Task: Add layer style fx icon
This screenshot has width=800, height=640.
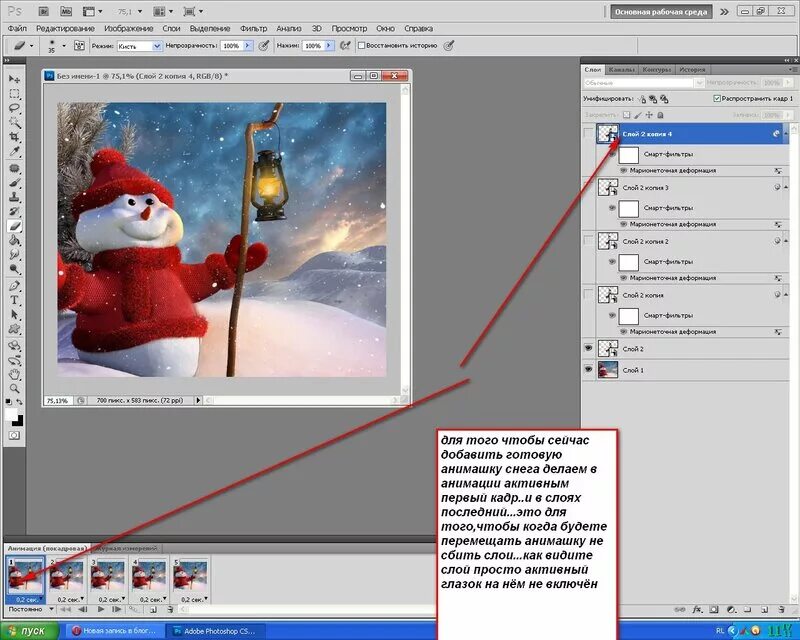Action: (x=697, y=609)
